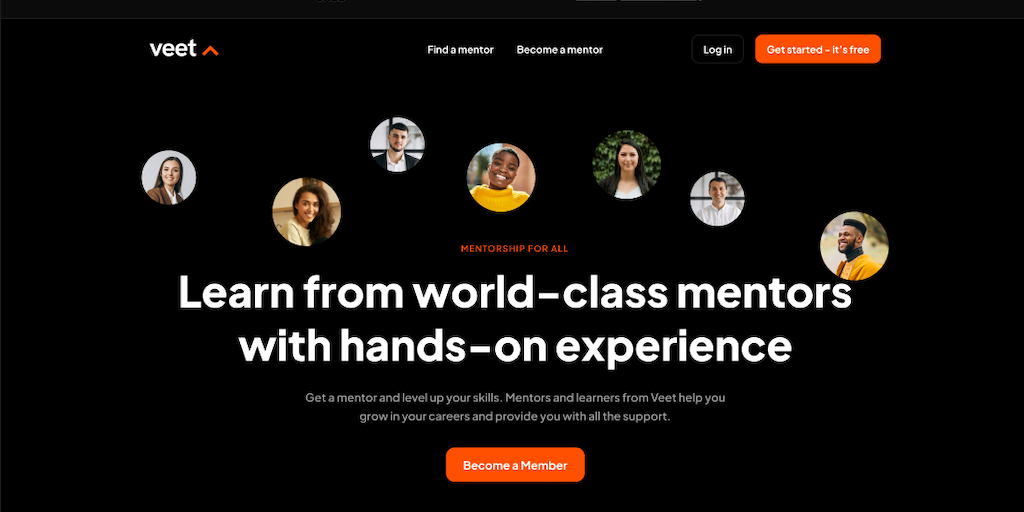
Task: Click Get started - it's free
Action: pyautogui.click(x=818, y=49)
